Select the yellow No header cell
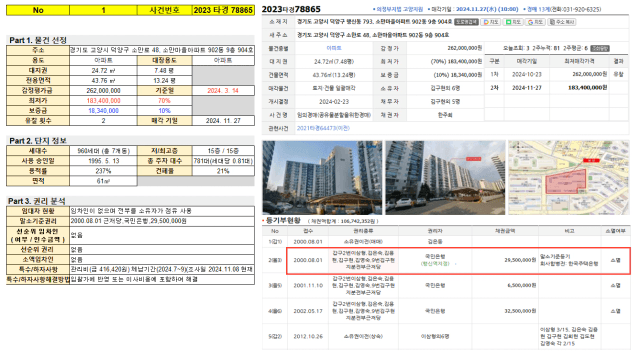The width and height of the screenshot is (640, 360). pyautogui.click(x=38, y=10)
